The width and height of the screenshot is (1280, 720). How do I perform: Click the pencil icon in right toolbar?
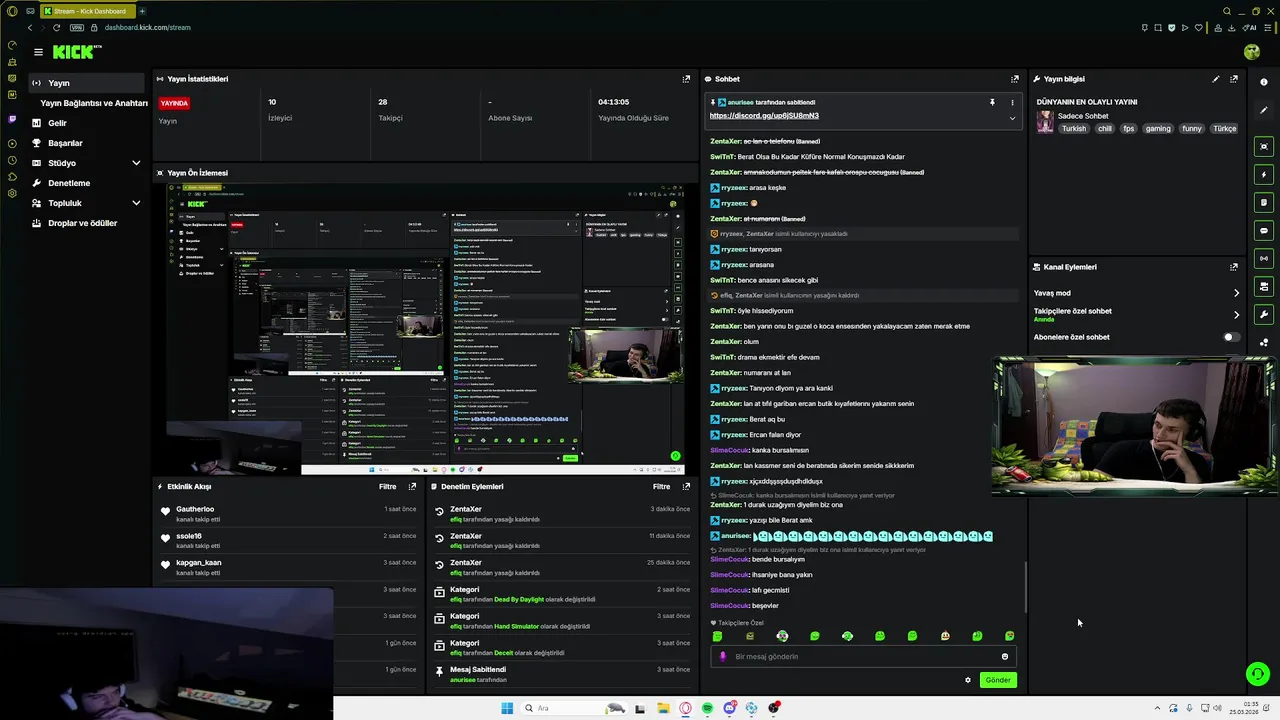(1265, 110)
